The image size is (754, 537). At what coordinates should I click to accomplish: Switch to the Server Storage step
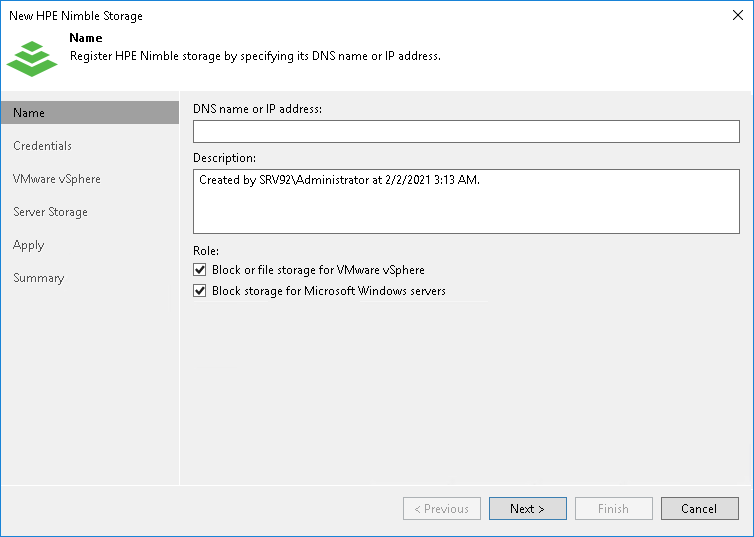50,212
